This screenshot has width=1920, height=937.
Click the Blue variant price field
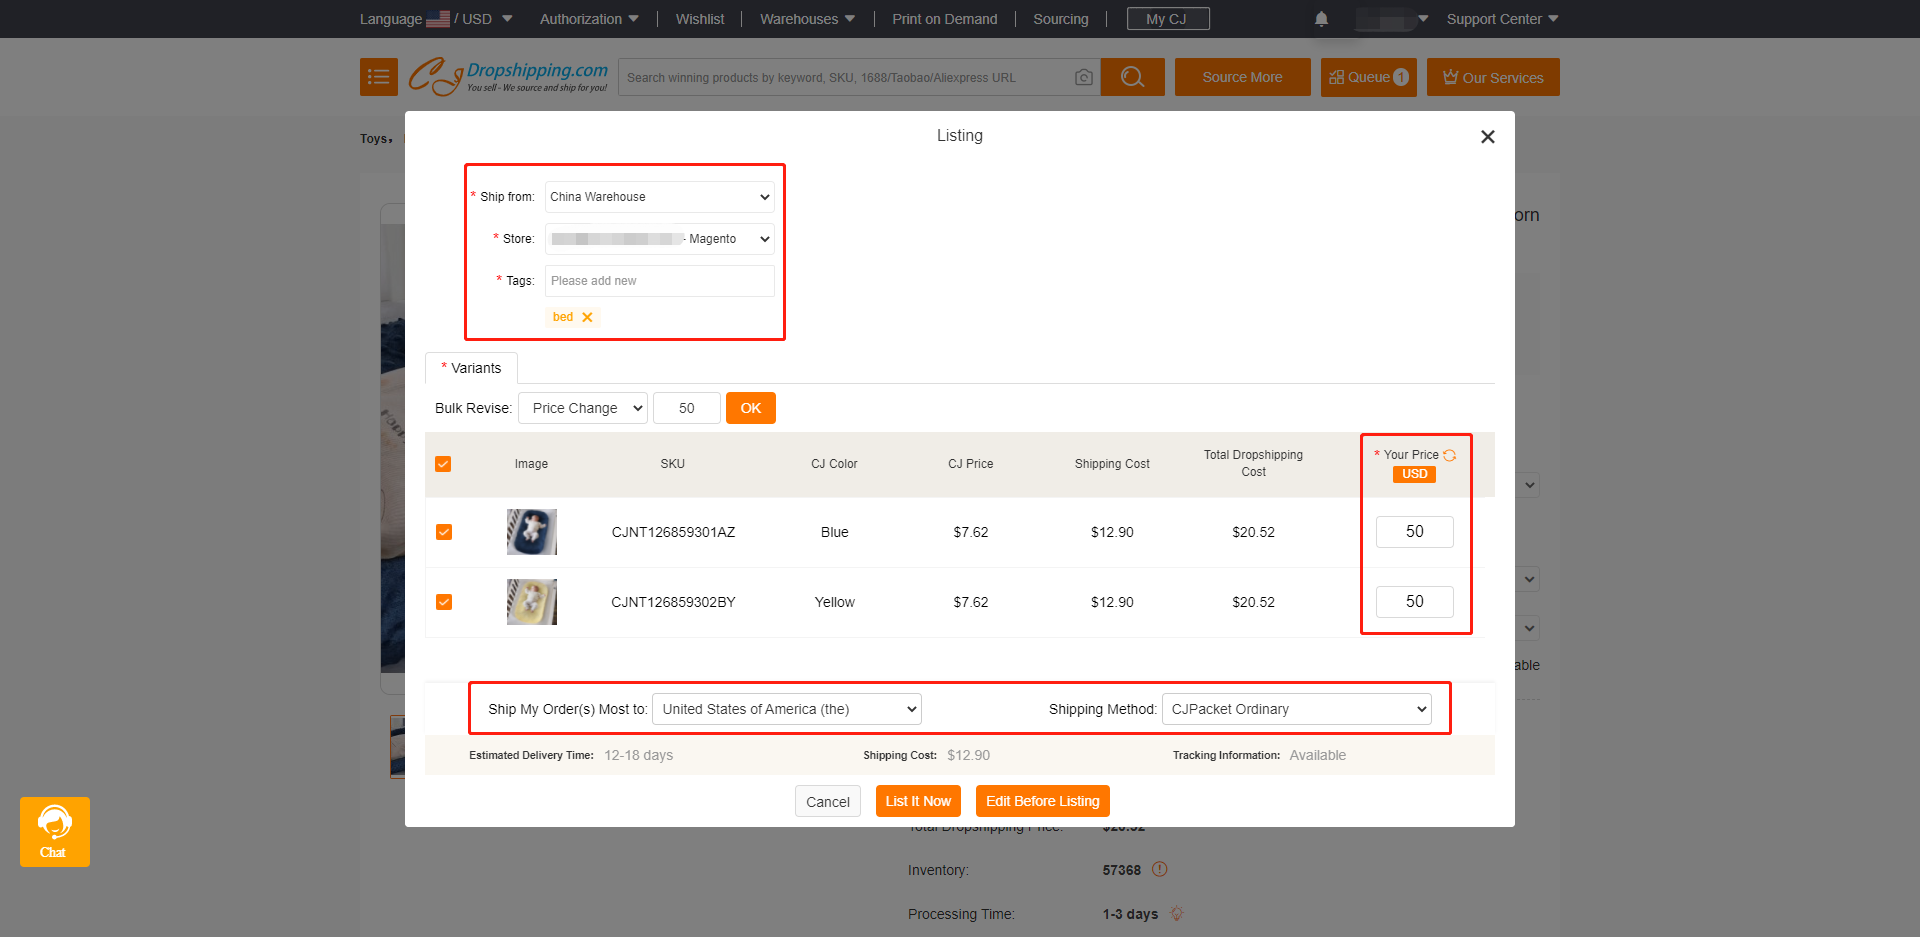pyautogui.click(x=1414, y=532)
